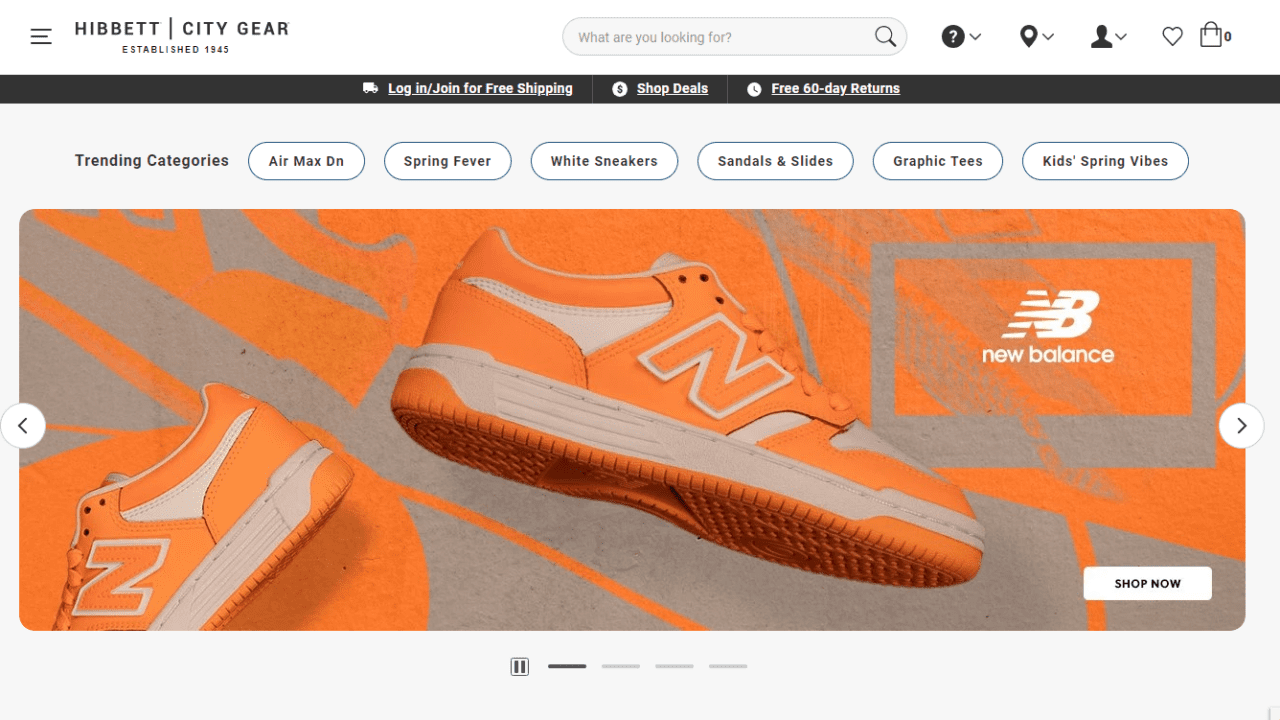Expand the store location dropdown chevron
The width and height of the screenshot is (1280, 720).
pos(1048,37)
